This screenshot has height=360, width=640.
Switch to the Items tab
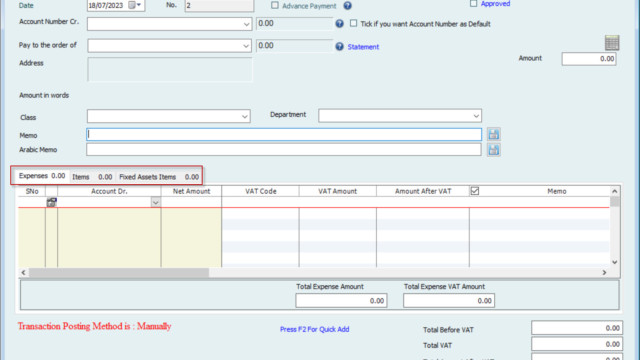point(92,177)
